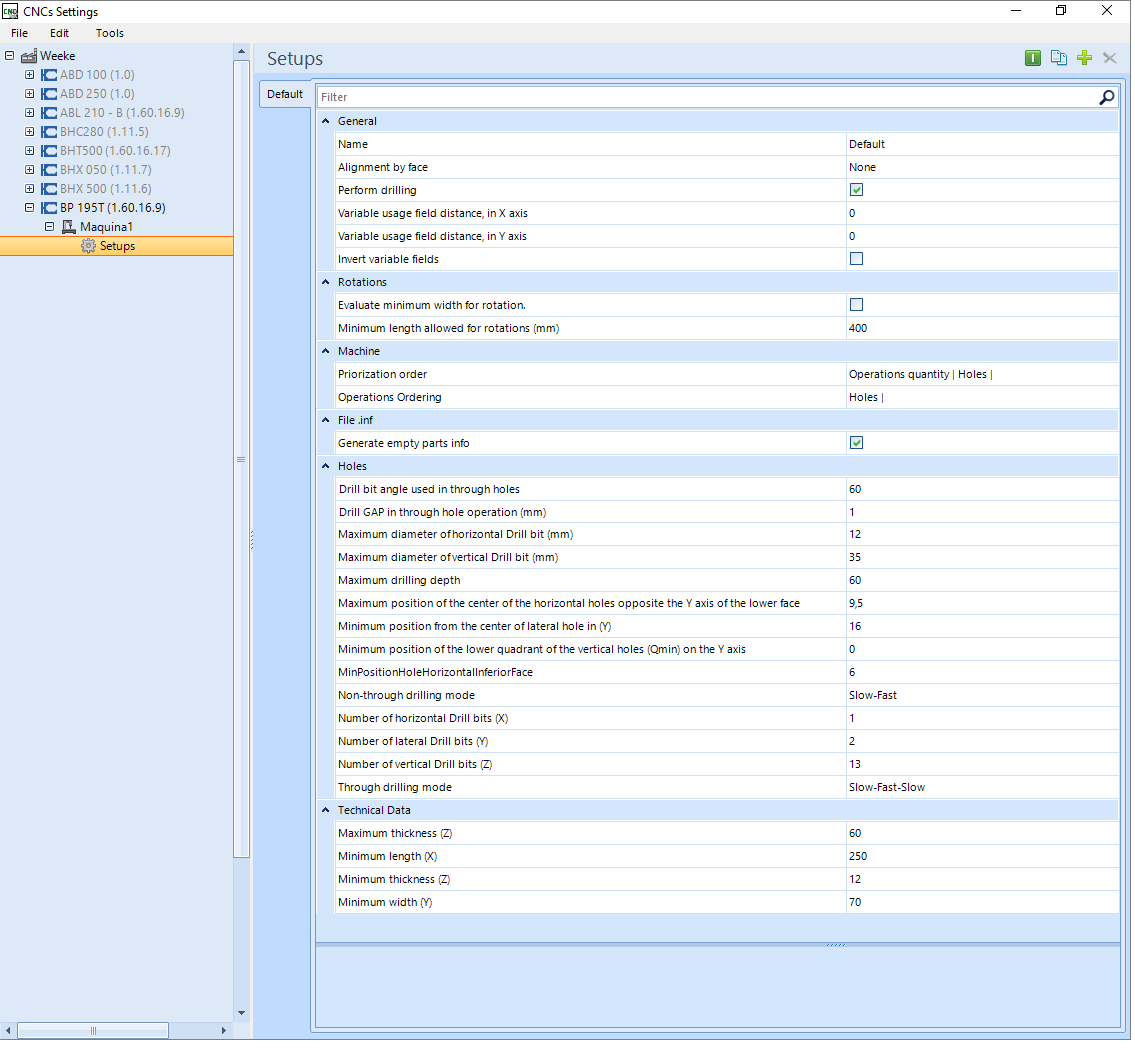Image resolution: width=1135 pixels, height=1050 pixels.
Task: Click the CNC icon beside ABD 100
Action: pyautogui.click(x=49, y=75)
